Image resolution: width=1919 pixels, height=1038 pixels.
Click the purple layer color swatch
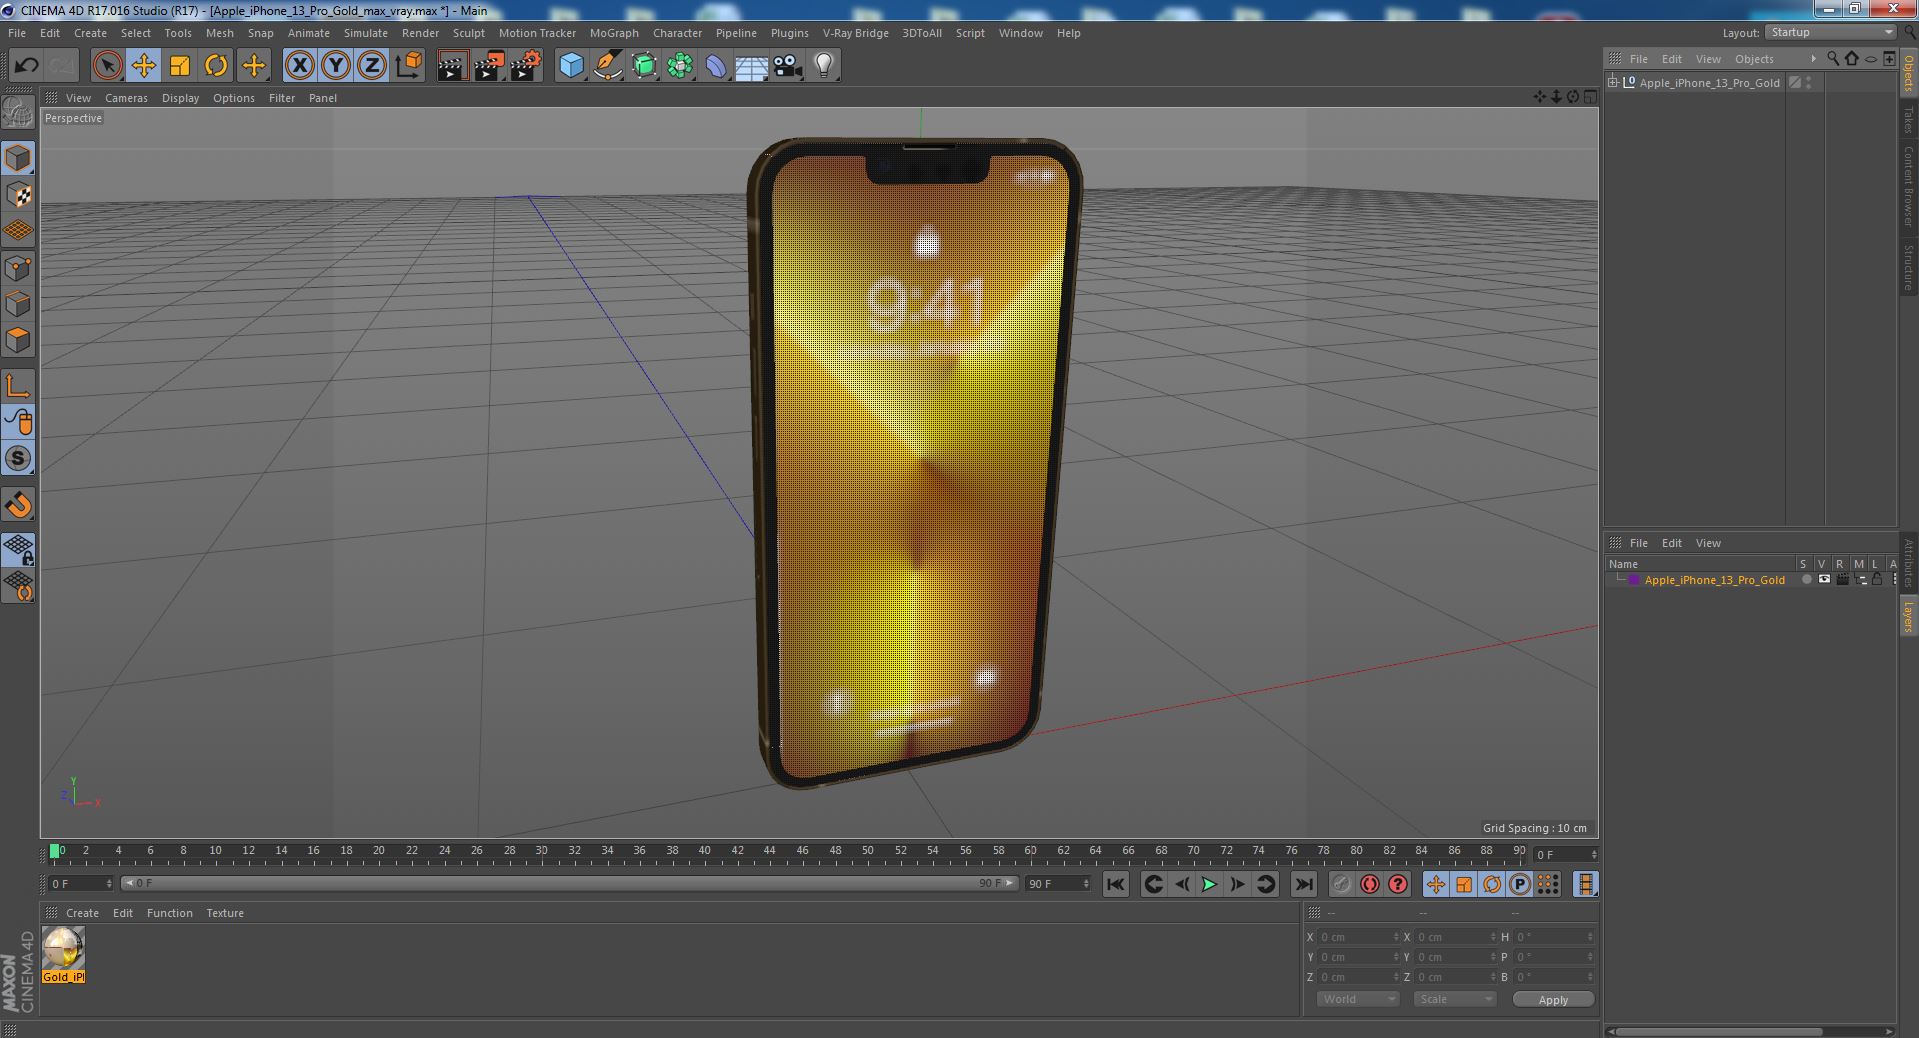[1634, 580]
